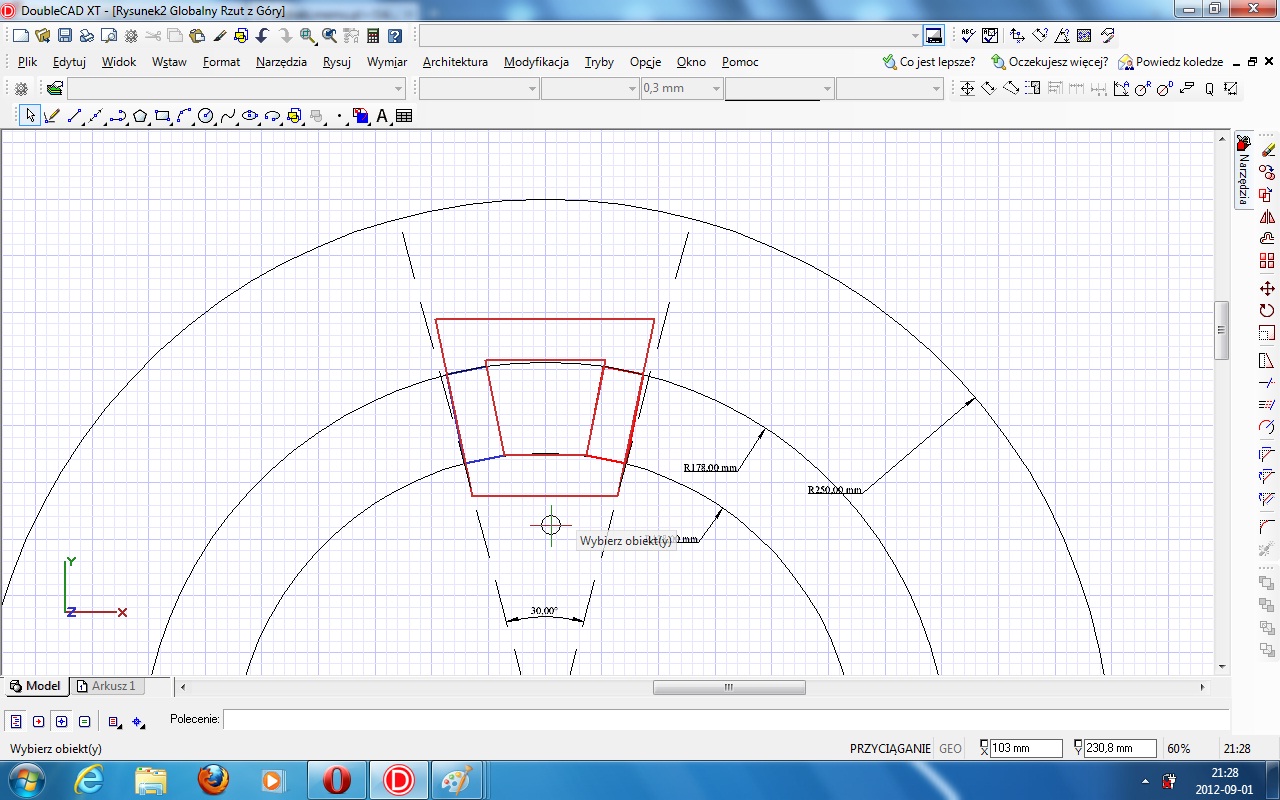Pick the Circle drawing tool
This screenshot has height=800, width=1280.
206,116
